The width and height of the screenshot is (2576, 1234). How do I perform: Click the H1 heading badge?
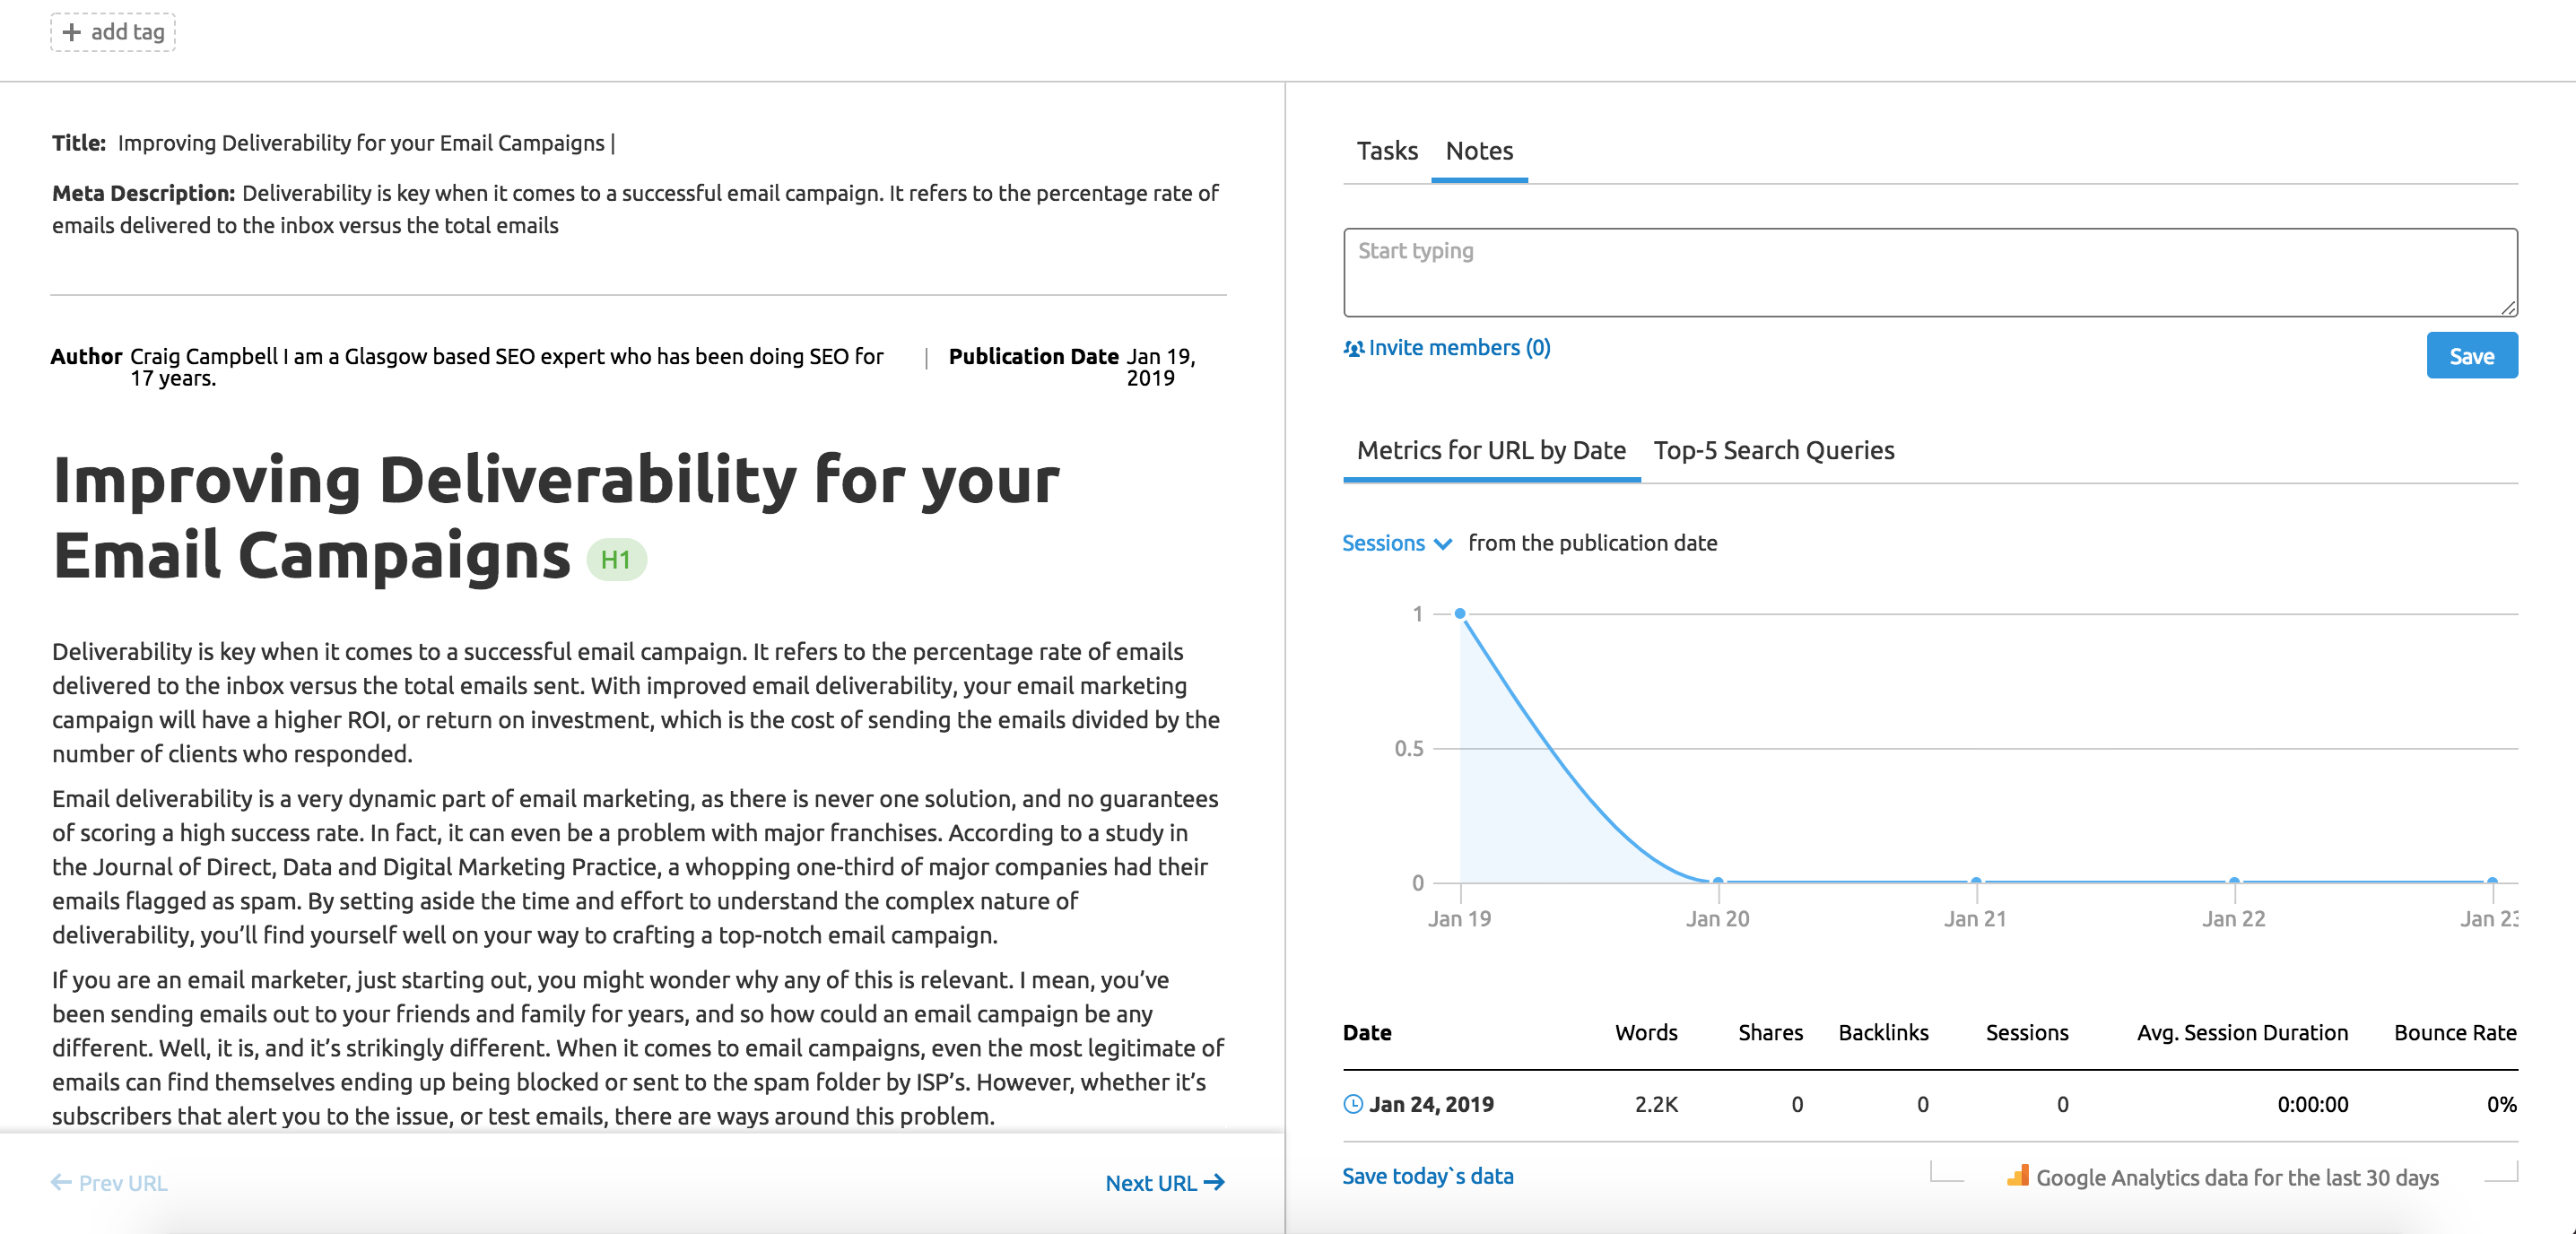pyautogui.click(x=616, y=559)
